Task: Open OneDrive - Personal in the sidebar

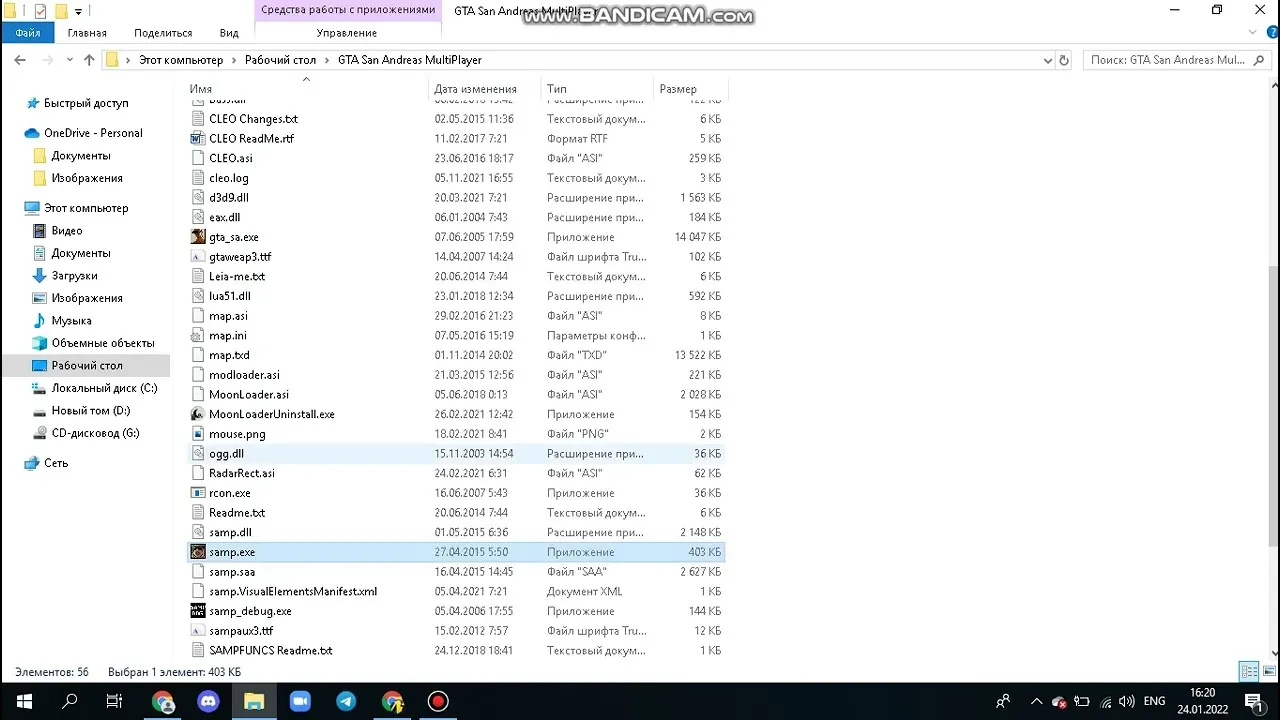Action: pyautogui.click(x=93, y=133)
